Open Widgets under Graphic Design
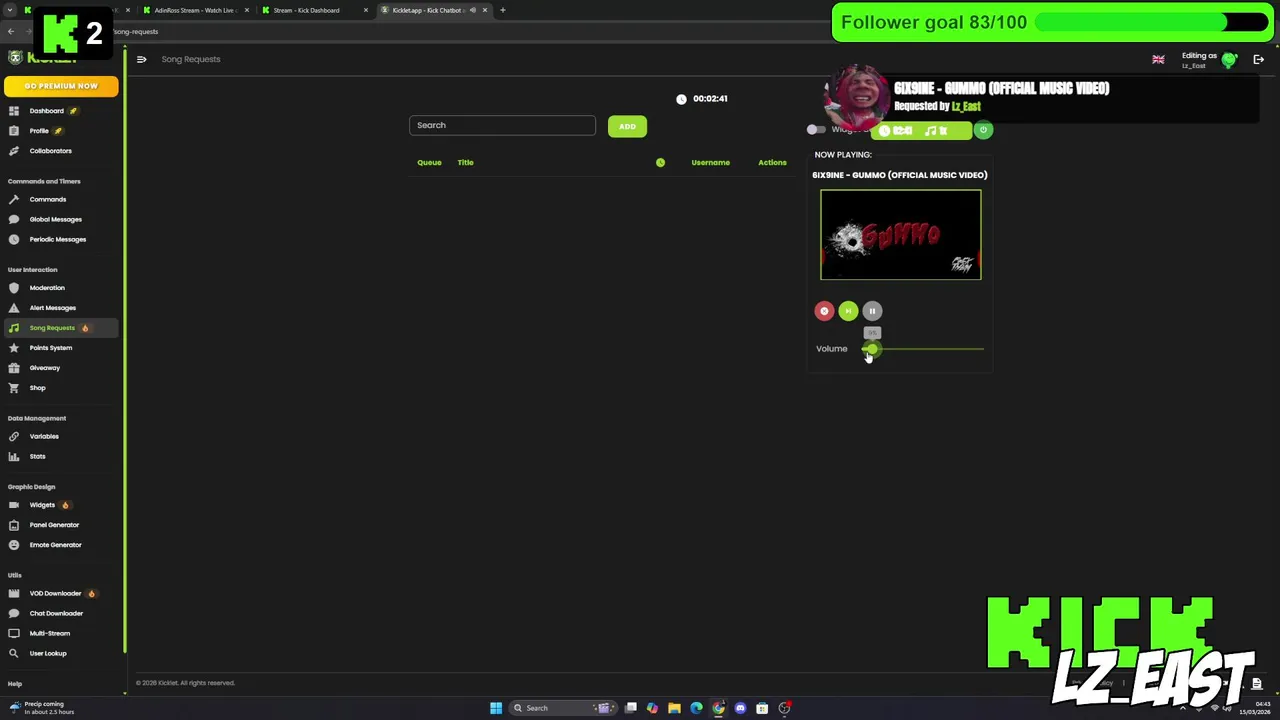1280x720 pixels. pos(42,505)
